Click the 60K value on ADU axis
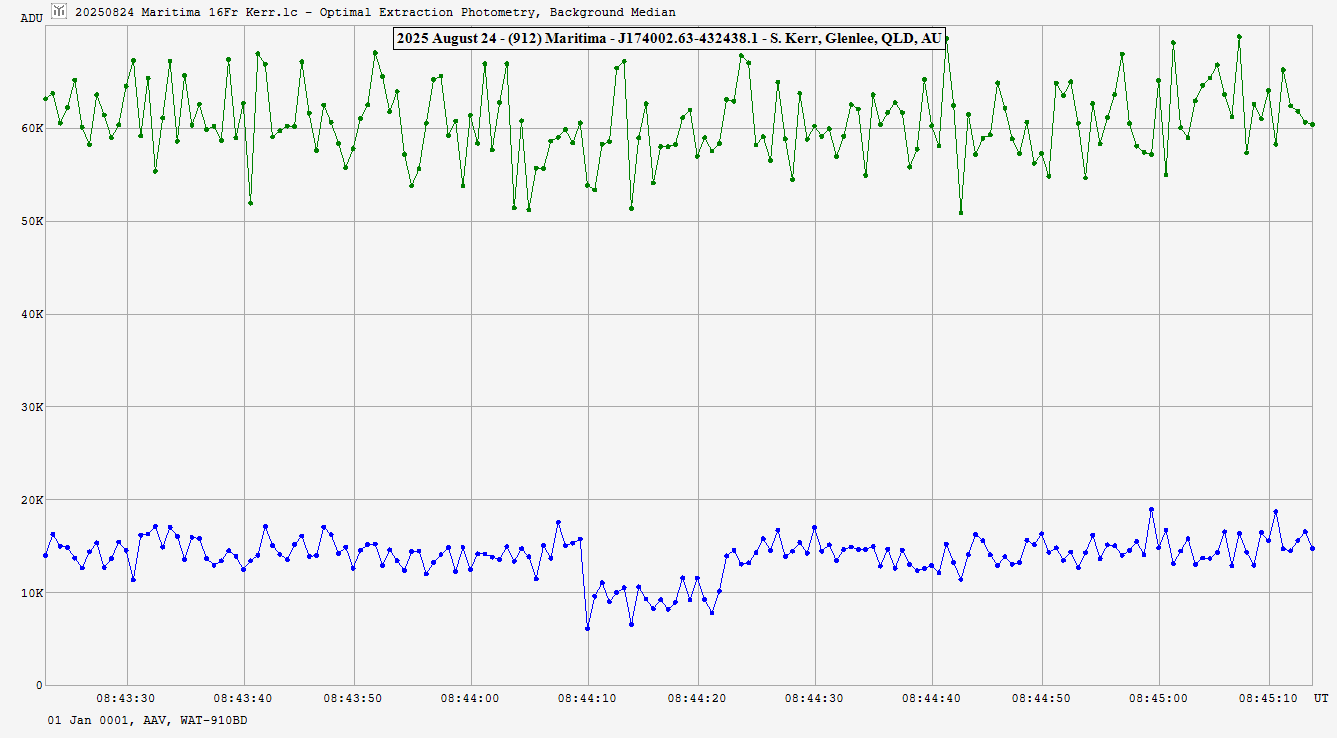The height and width of the screenshot is (738, 1337). click(x=31, y=129)
